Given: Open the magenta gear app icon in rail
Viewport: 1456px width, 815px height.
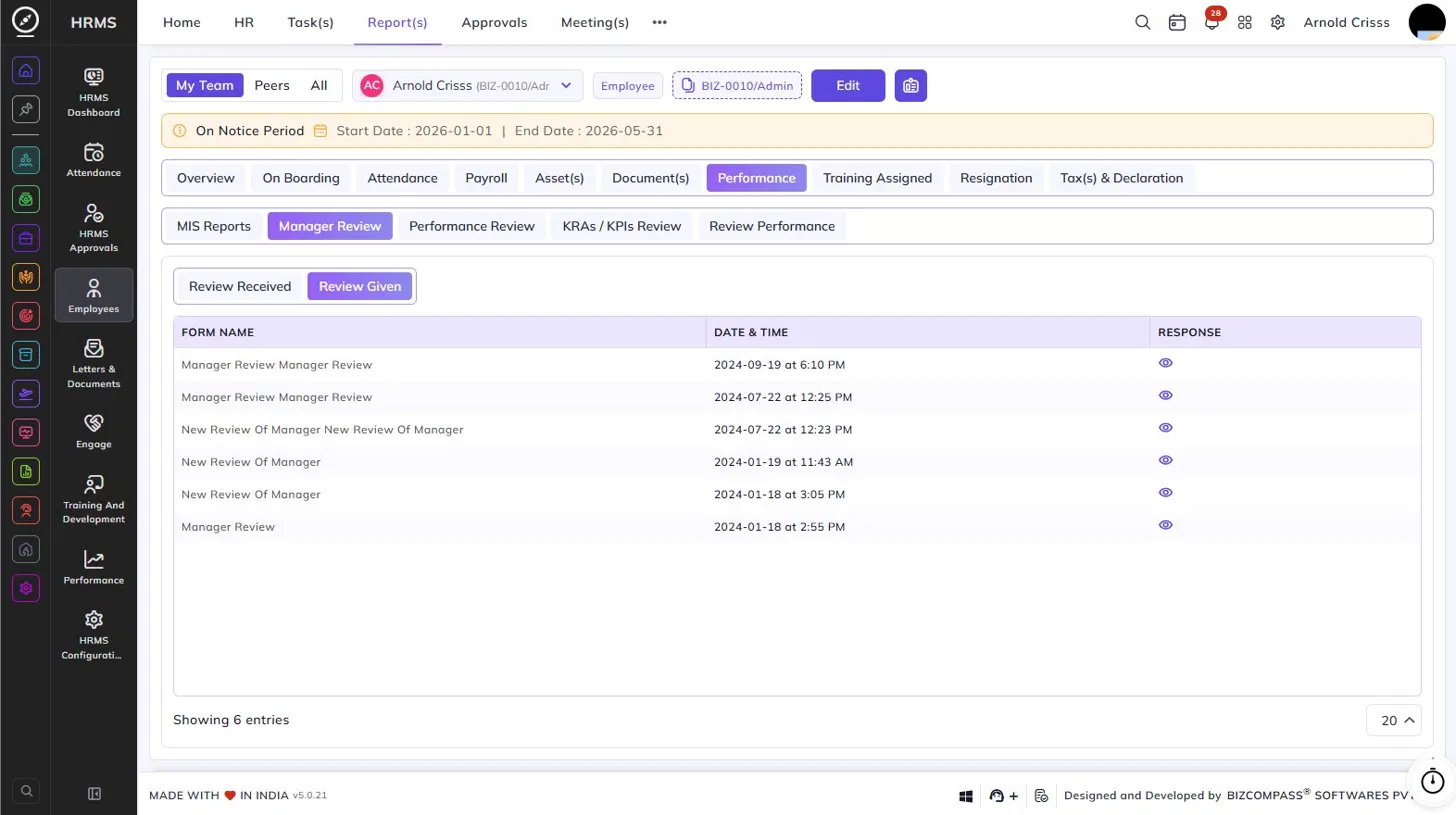Looking at the screenshot, I should click(26, 588).
